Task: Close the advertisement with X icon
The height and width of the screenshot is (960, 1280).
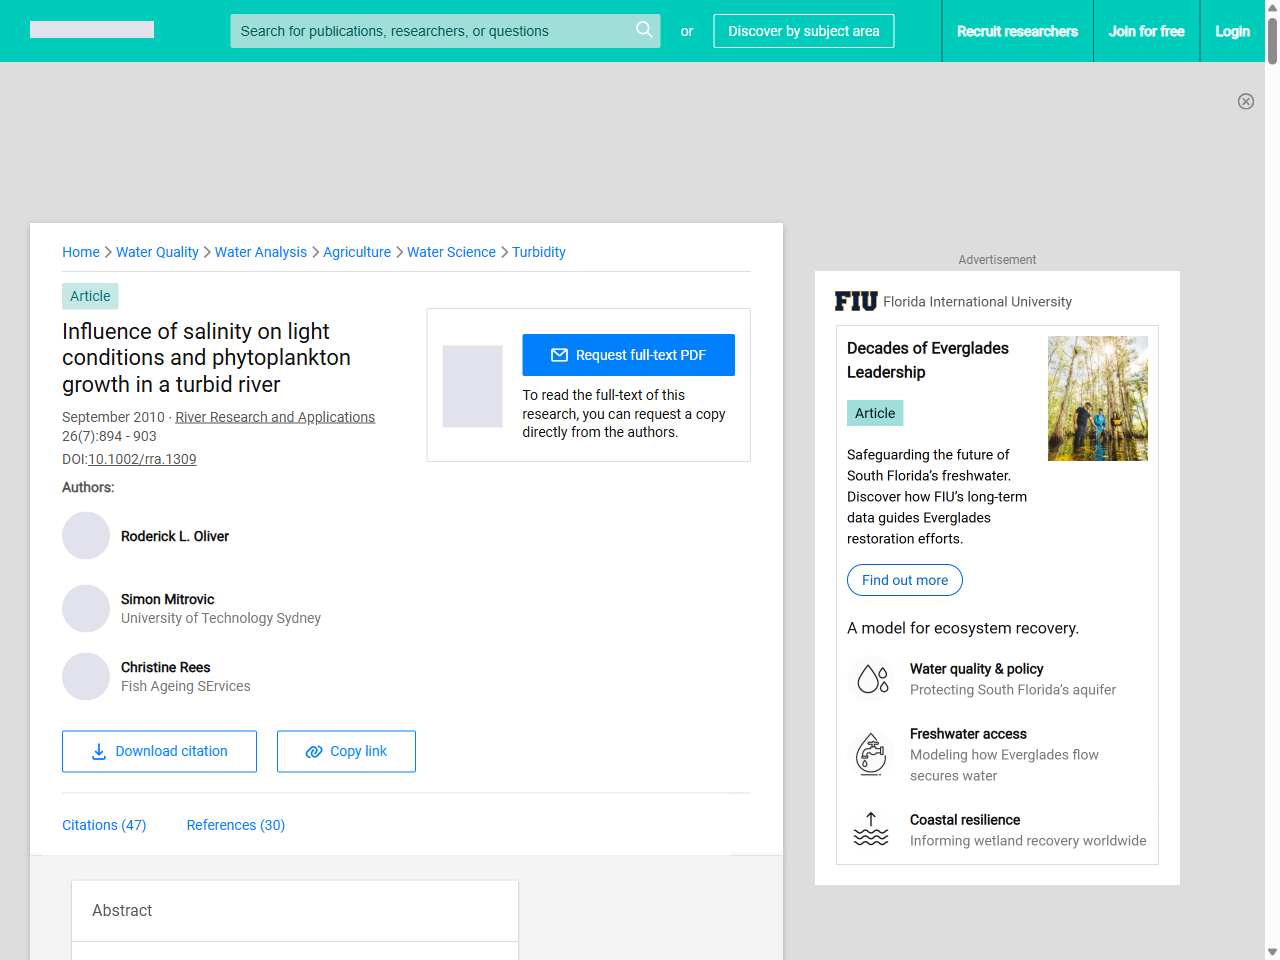Action: pos(1245,101)
